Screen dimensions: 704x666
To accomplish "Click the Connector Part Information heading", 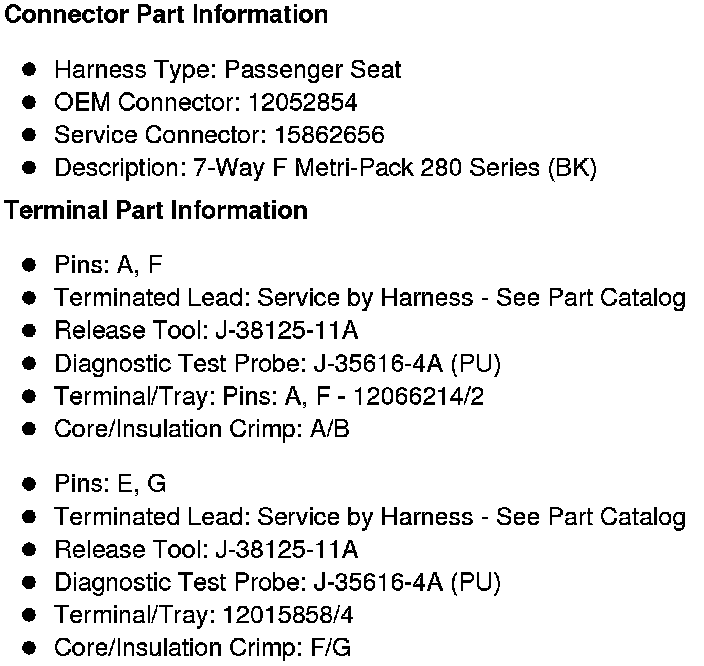I will point(166,16).
